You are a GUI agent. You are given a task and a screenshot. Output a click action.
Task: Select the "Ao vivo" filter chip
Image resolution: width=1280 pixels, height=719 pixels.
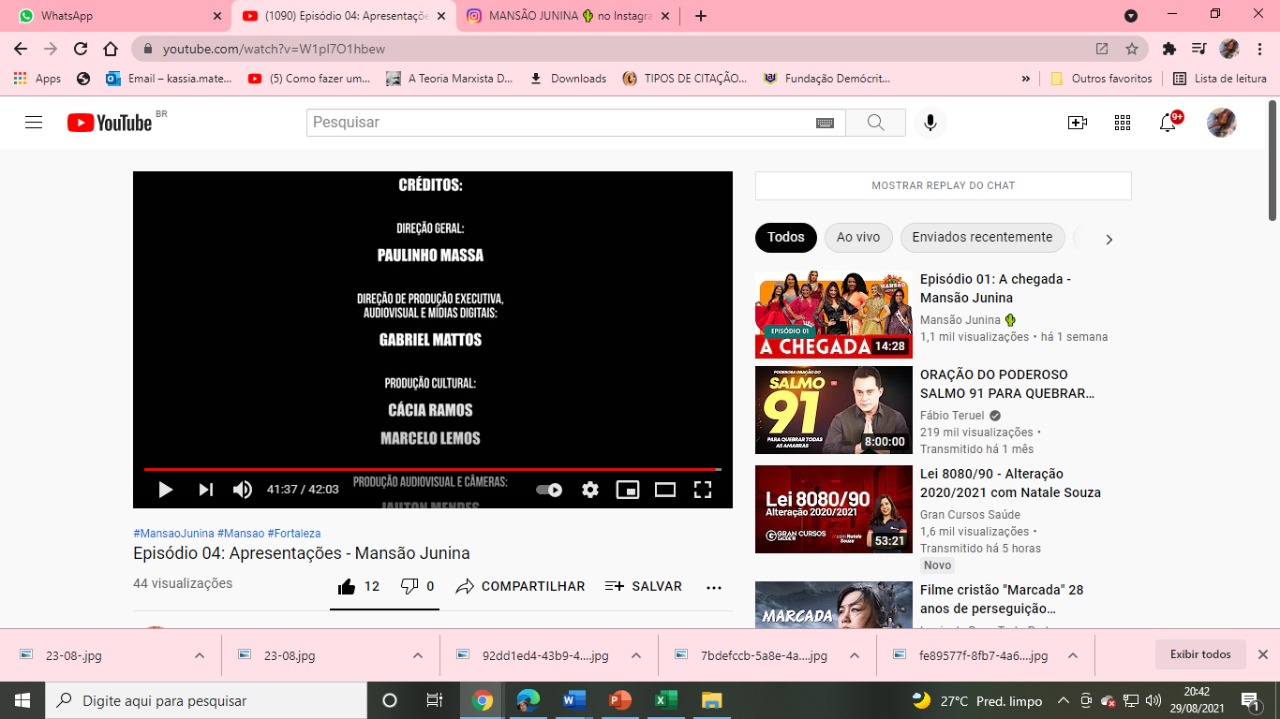pos(858,237)
